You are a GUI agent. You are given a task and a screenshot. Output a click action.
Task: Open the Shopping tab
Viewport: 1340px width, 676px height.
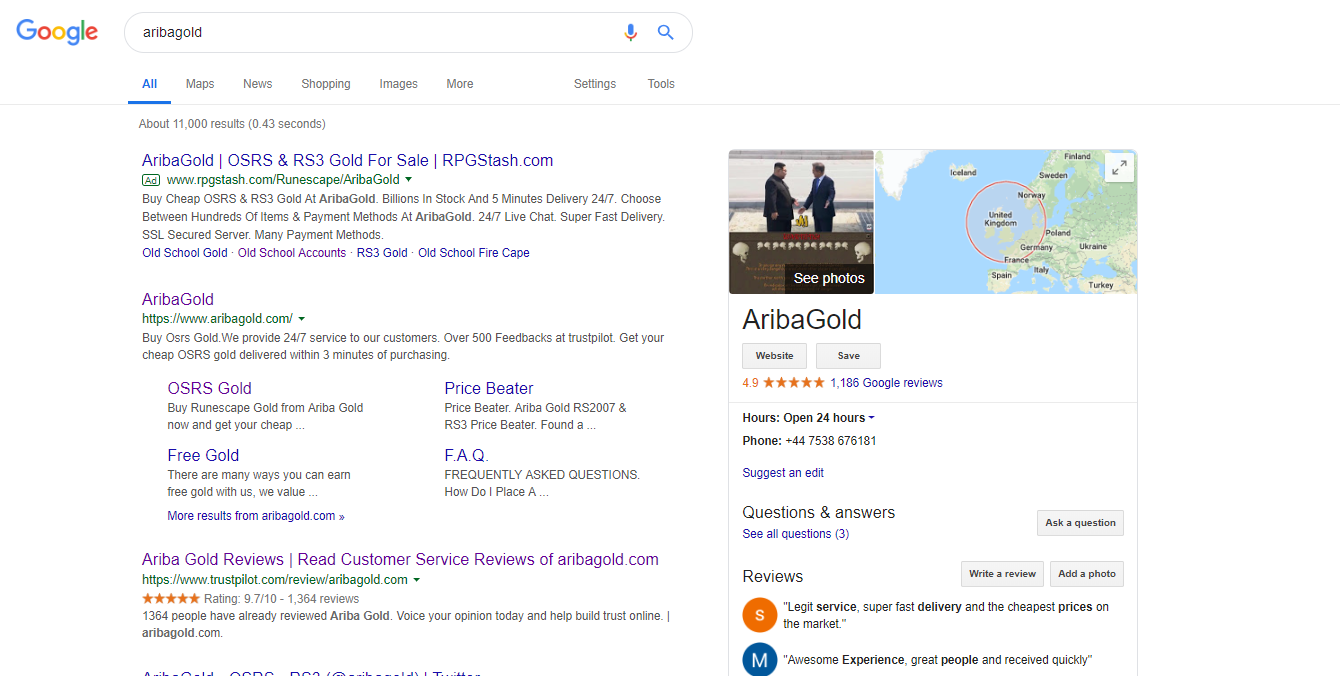click(x=326, y=84)
